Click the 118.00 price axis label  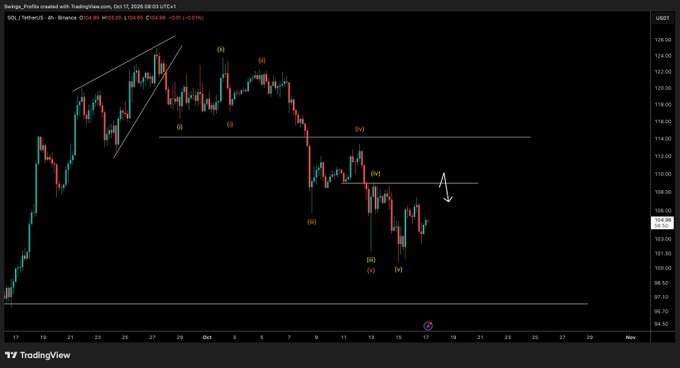coord(663,104)
